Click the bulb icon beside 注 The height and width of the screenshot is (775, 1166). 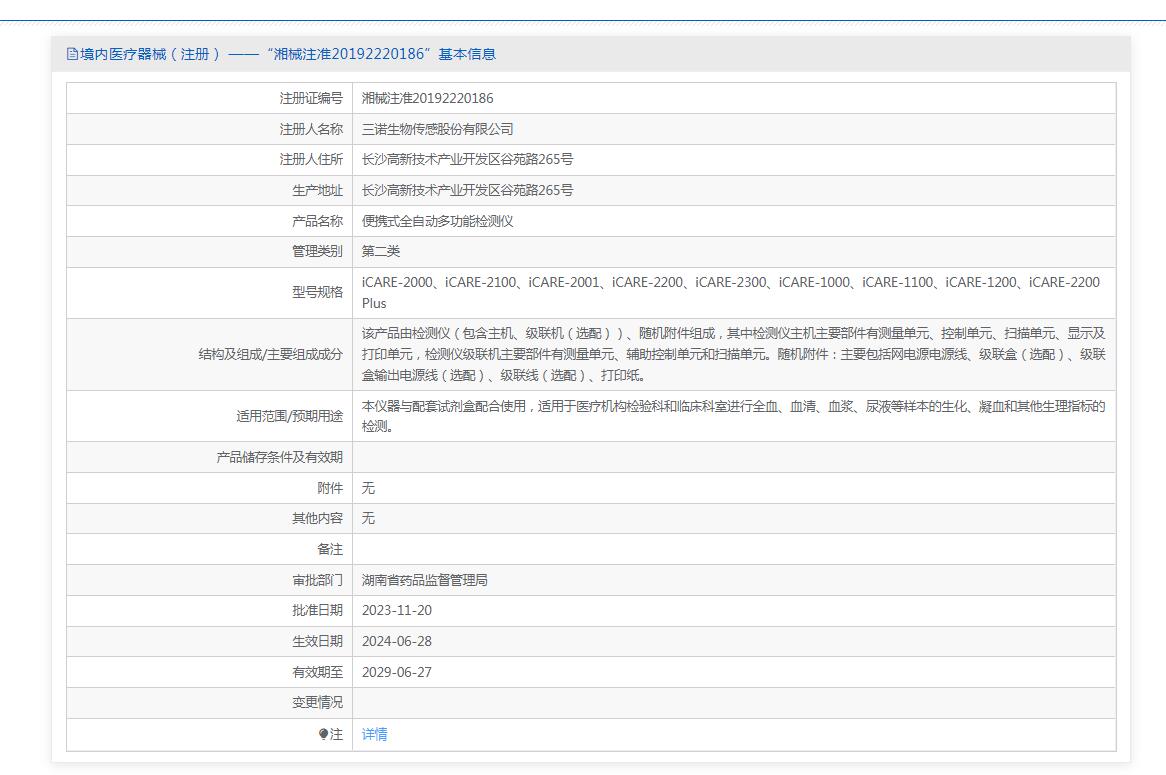click(x=323, y=734)
